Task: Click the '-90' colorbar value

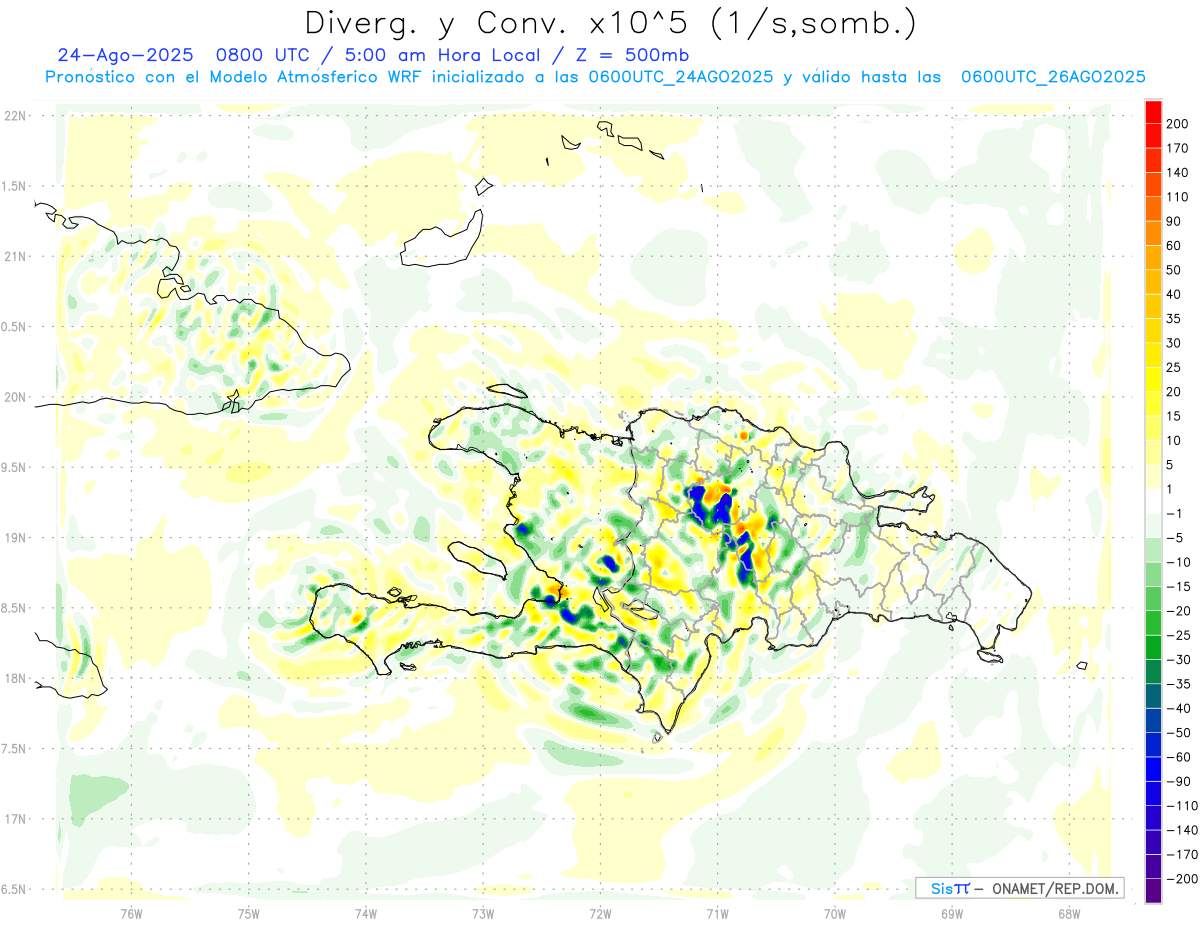Action: [x=1178, y=782]
